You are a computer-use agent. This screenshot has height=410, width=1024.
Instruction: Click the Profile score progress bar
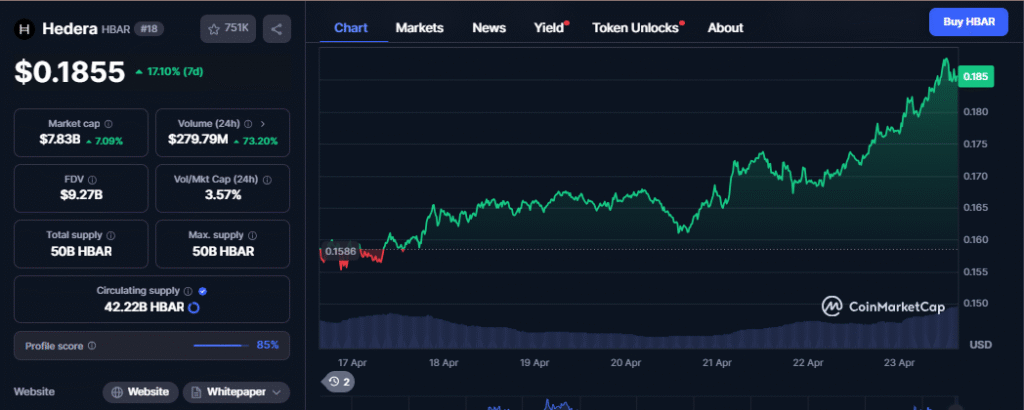[x=221, y=345]
